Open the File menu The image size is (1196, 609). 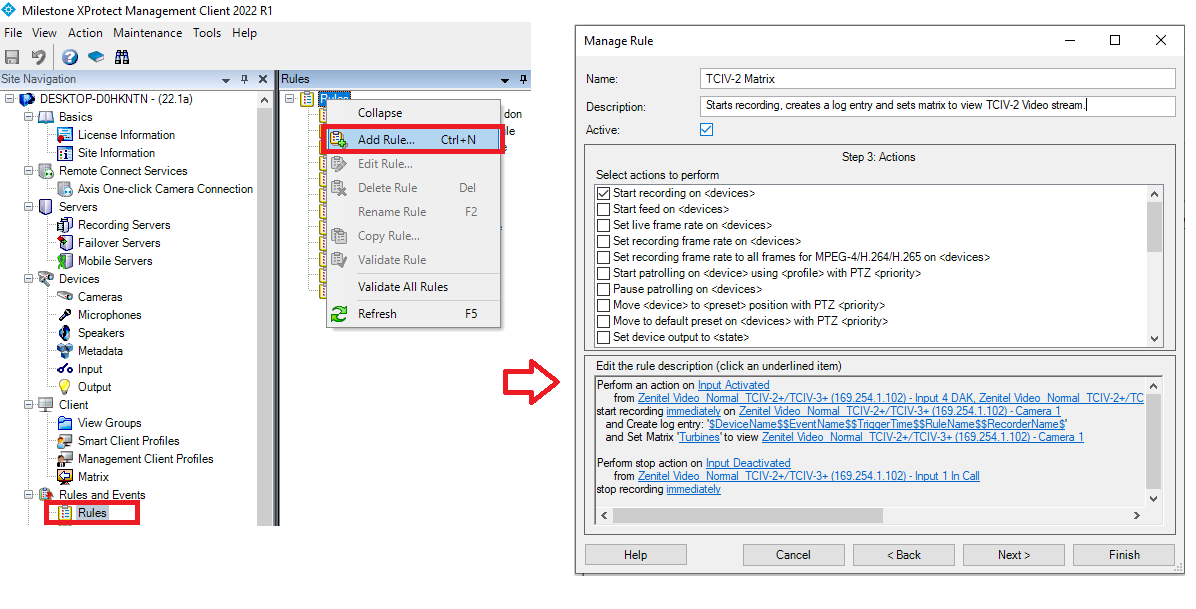(13, 33)
